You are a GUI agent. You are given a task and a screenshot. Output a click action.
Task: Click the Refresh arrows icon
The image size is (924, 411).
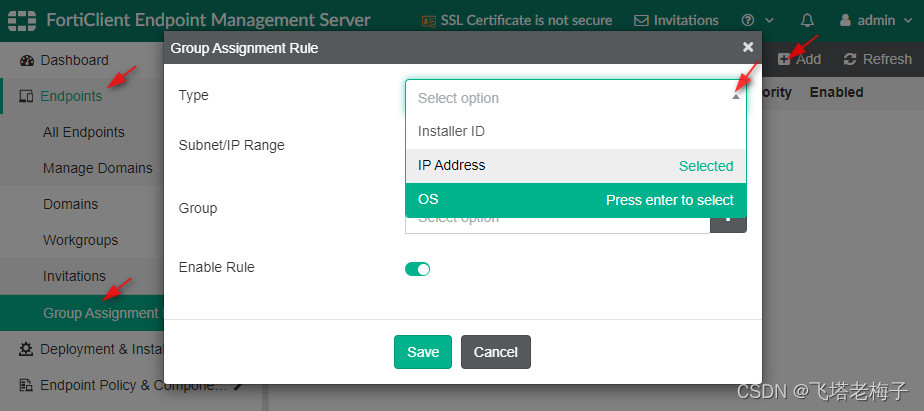(850, 60)
